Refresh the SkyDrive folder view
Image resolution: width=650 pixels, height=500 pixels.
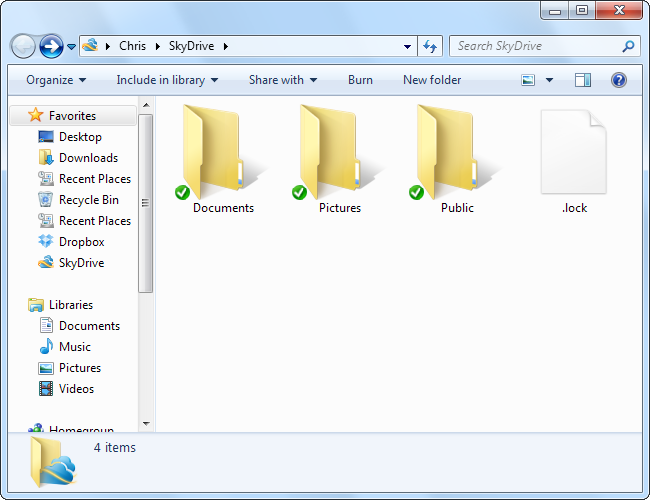(x=430, y=46)
